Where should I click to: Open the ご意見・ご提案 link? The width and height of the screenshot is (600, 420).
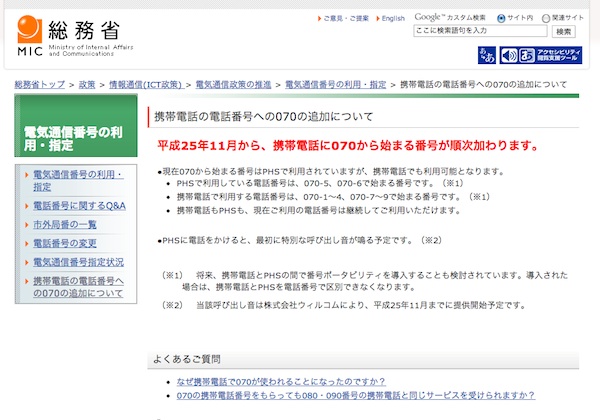point(348,18)
